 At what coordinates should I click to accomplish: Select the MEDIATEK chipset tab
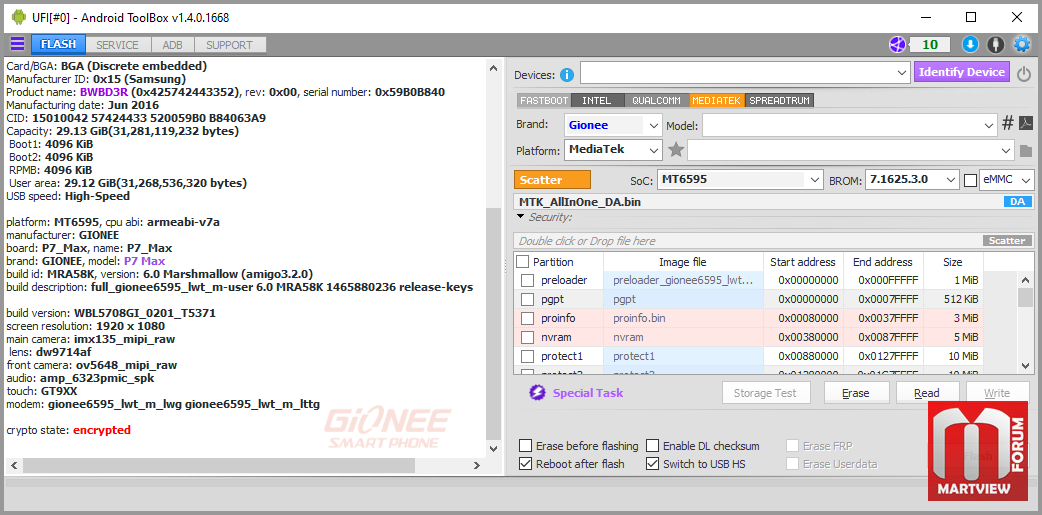tap(717, 101)
